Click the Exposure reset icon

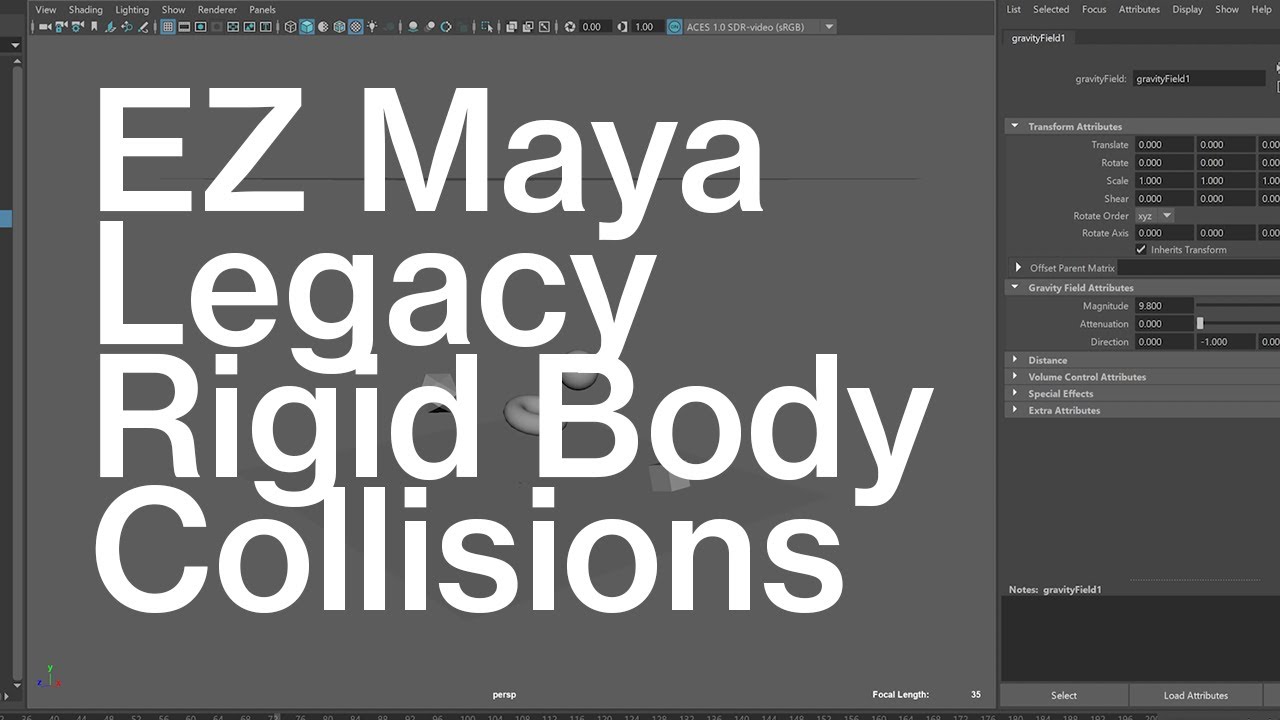pyautogui.click(x=570, y=27)
